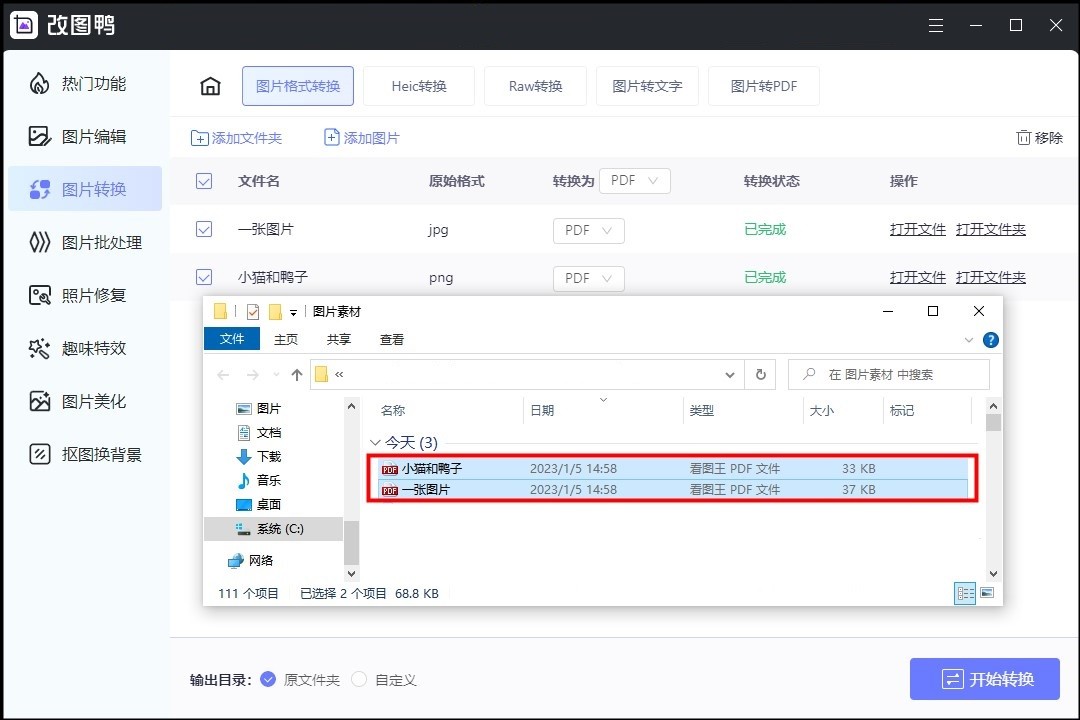Open the PDF format dropdown for 小猫和鸭子
1080x720 pixels.
pos(588,278)
